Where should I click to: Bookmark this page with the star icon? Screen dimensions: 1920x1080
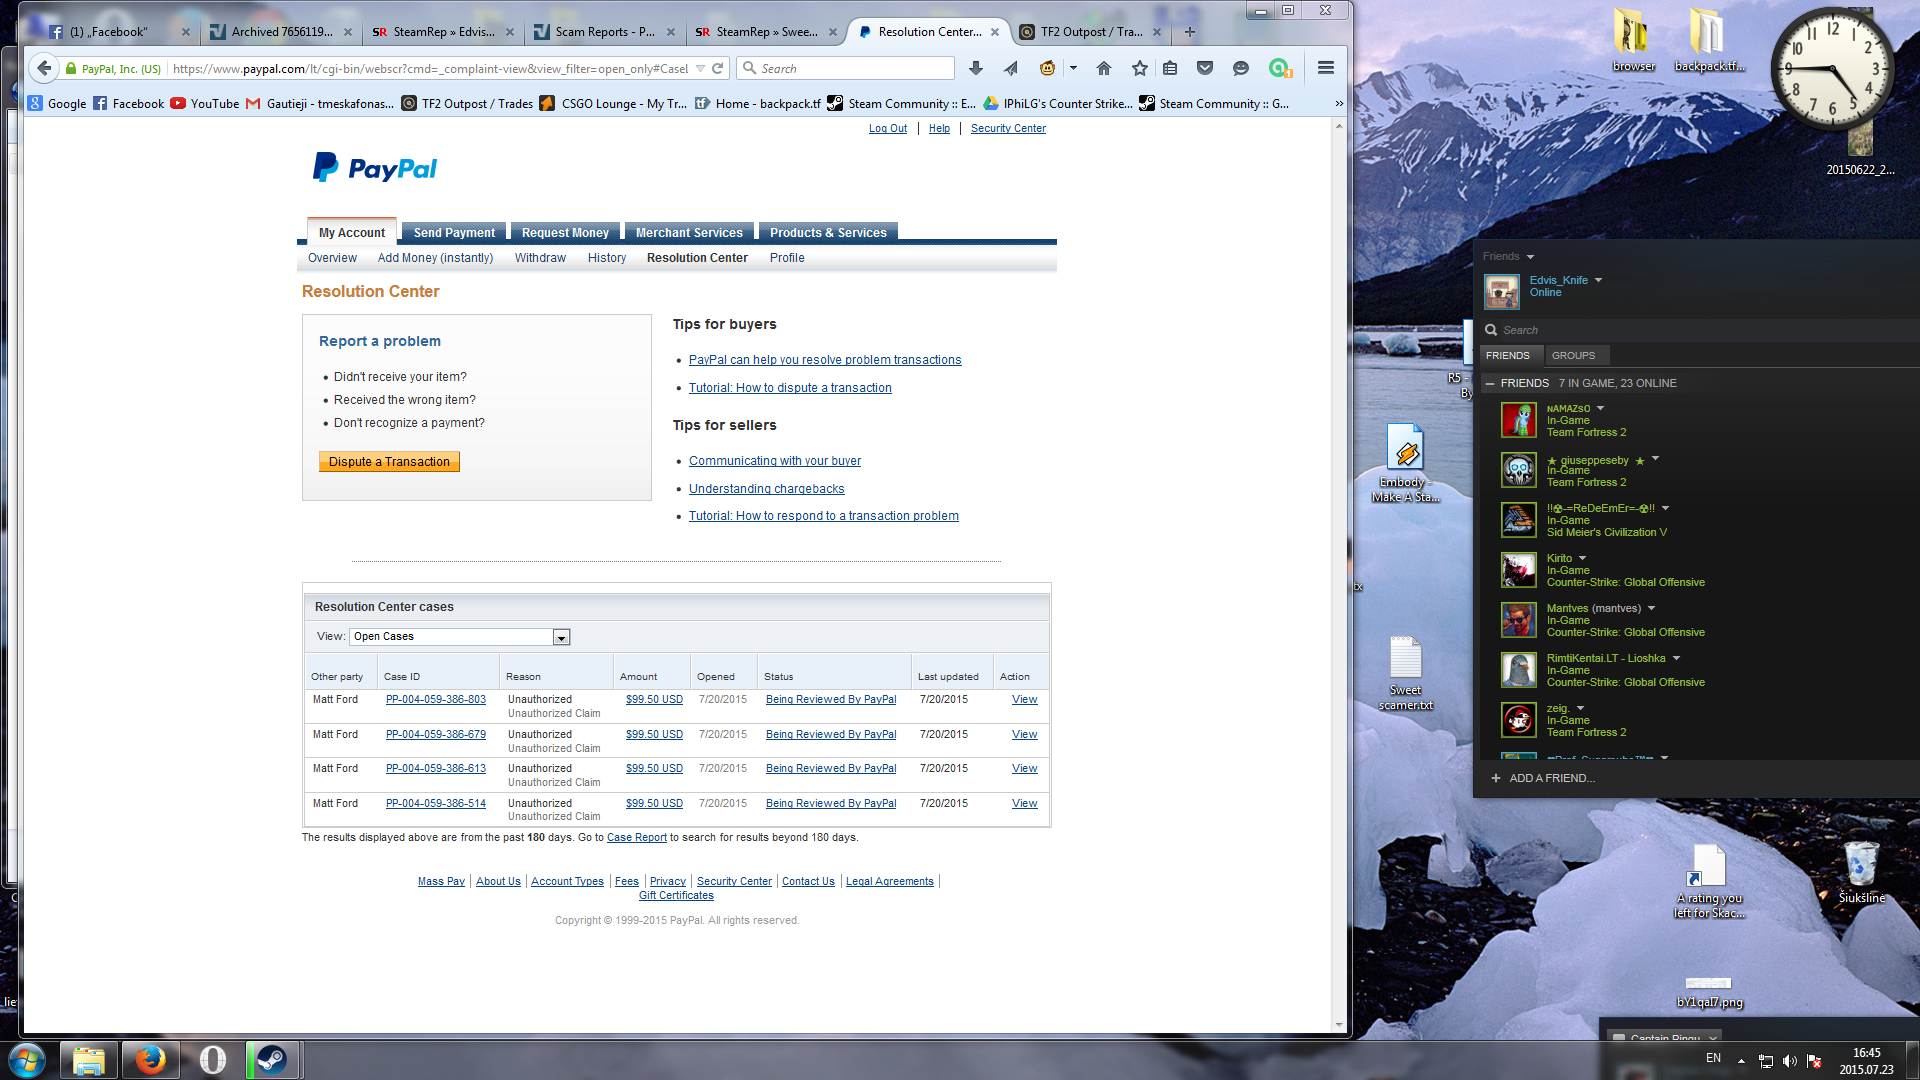(x=1139, y=68)
